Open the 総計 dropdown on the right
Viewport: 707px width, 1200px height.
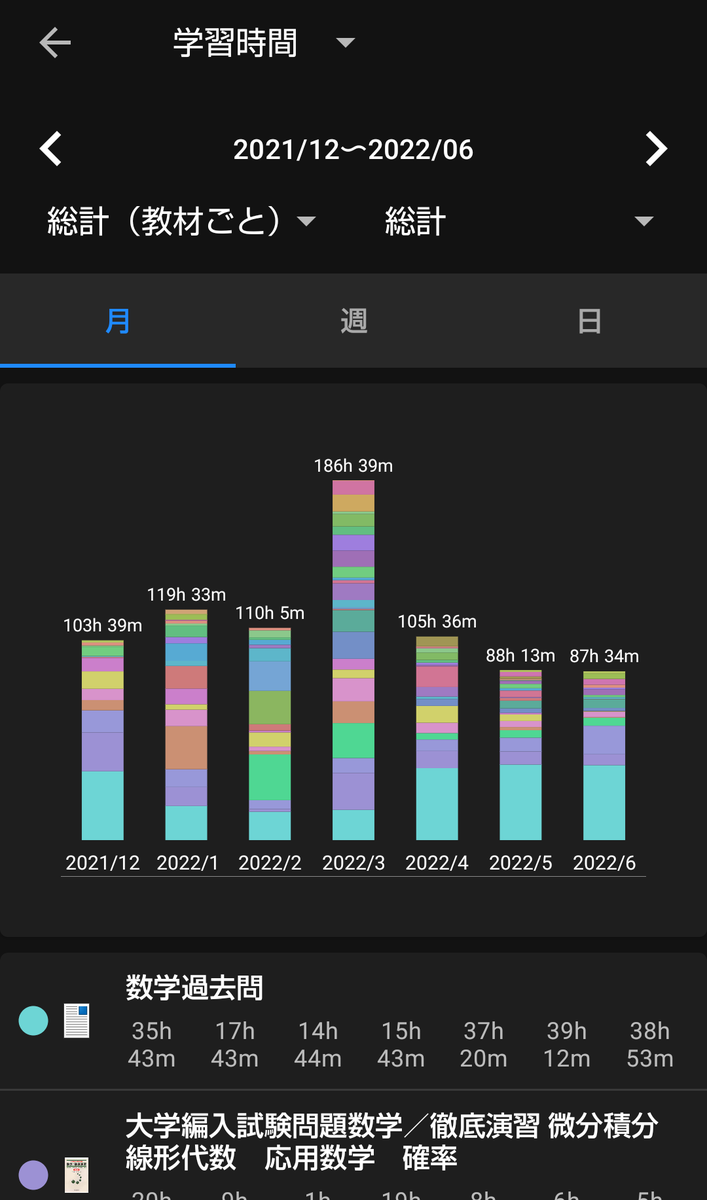click(x=519, y=221)
